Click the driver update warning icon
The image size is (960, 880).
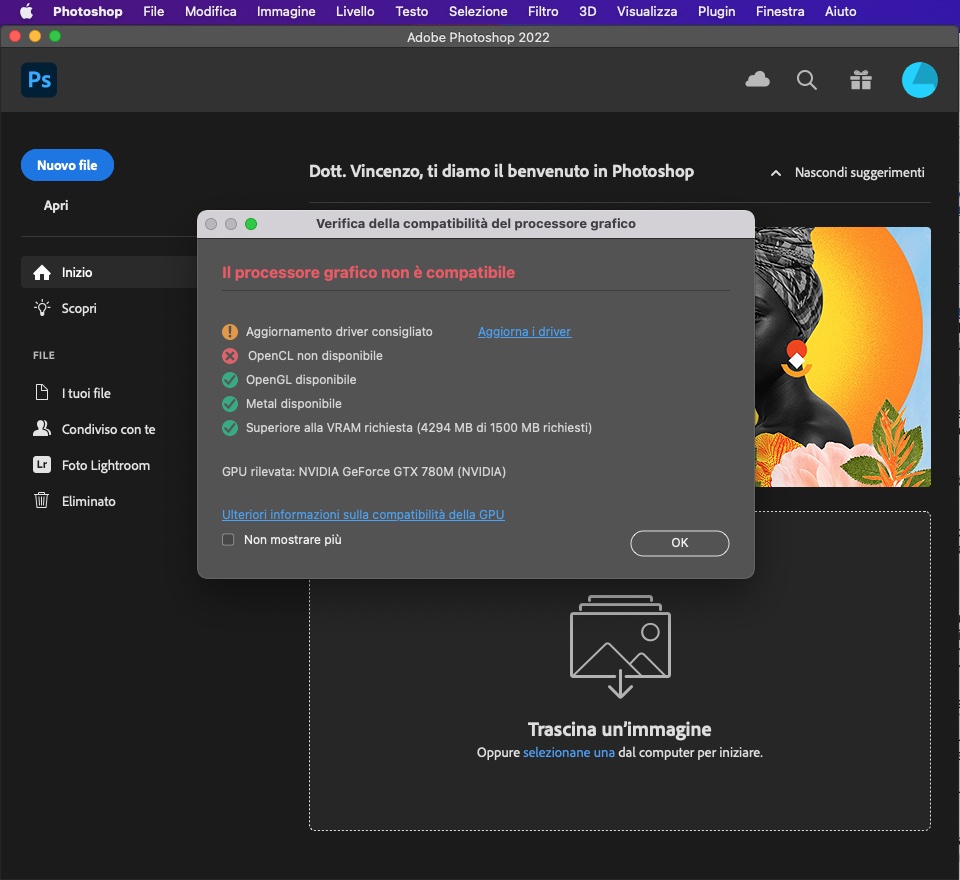click(230, 332)
